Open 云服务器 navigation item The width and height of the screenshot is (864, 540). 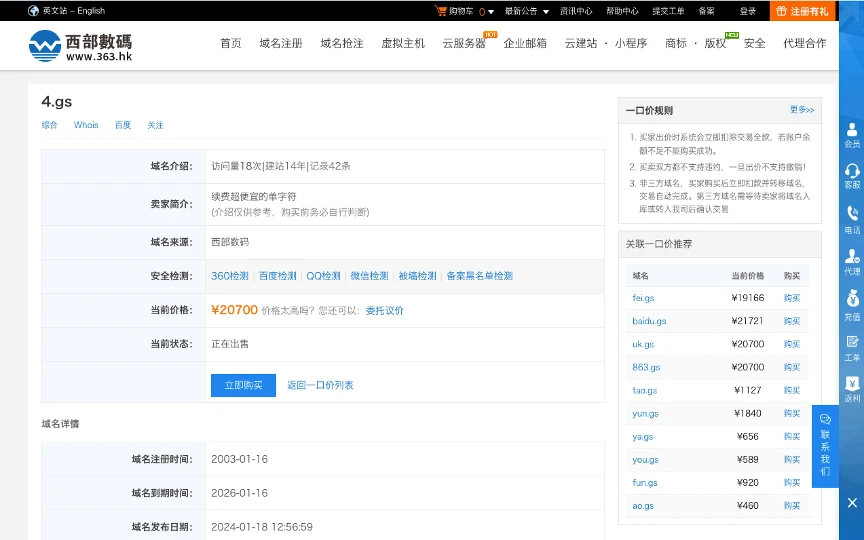[464, 43]
